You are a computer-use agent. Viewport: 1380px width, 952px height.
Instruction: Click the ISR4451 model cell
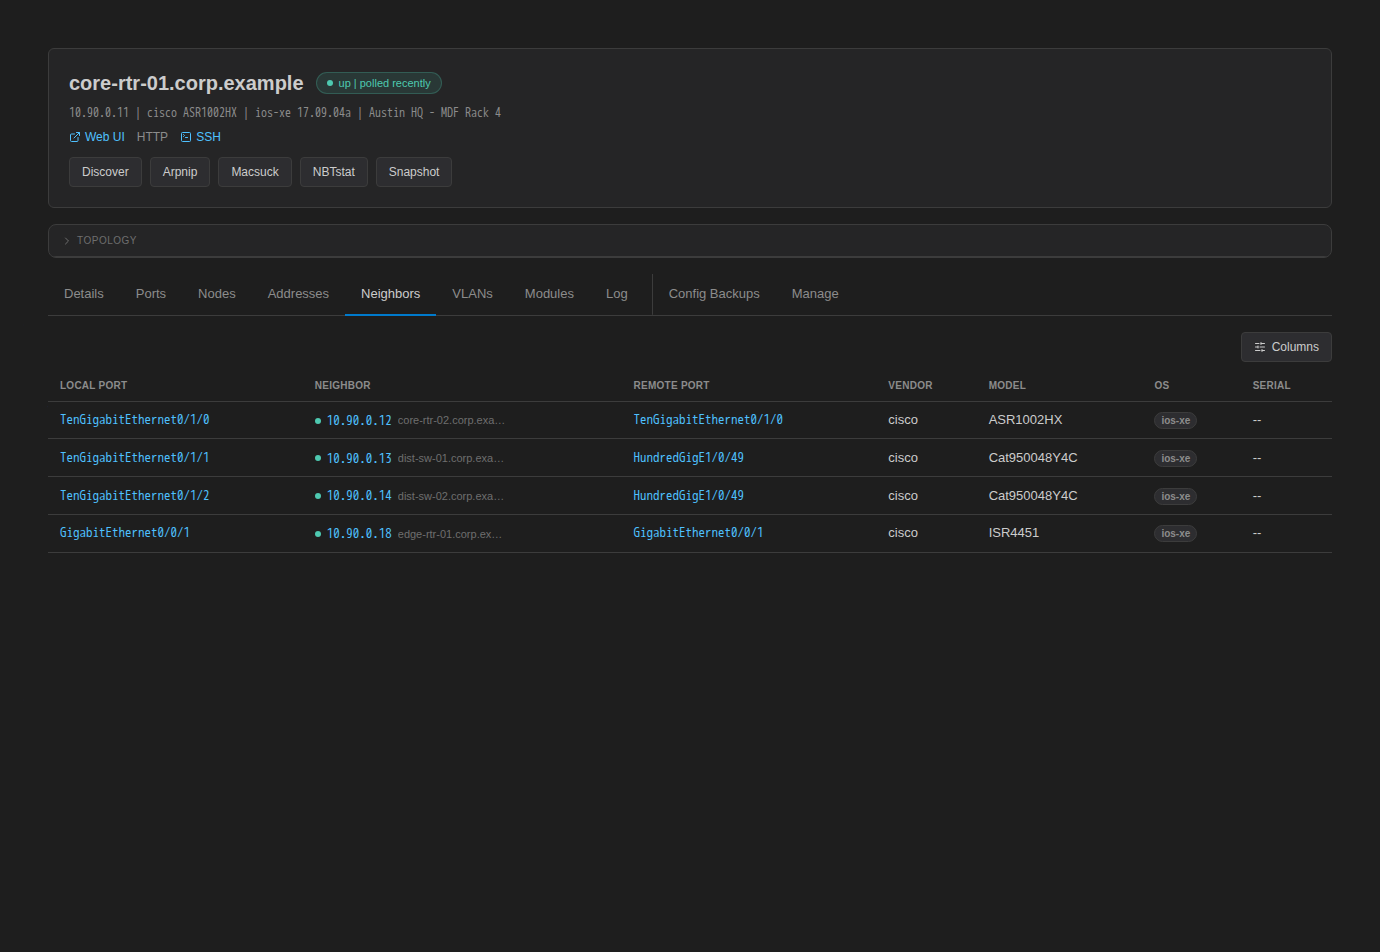click(1013, 533)
